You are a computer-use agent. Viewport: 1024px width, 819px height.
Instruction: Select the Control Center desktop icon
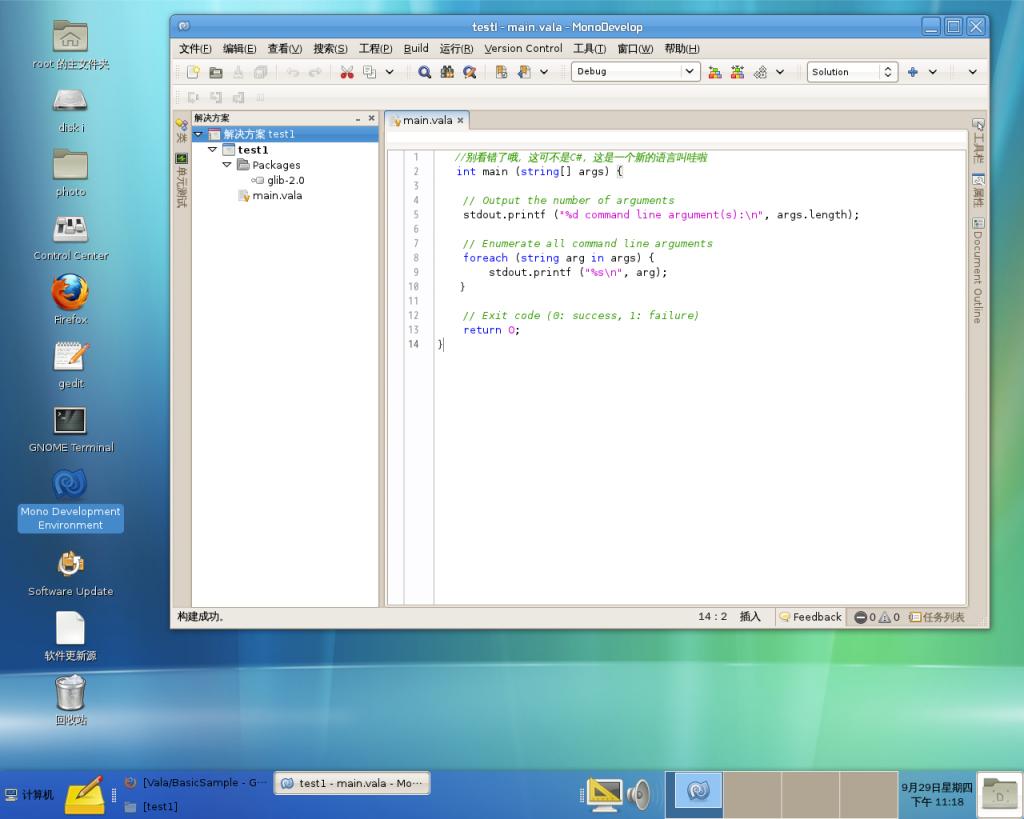tap(71, 236)
